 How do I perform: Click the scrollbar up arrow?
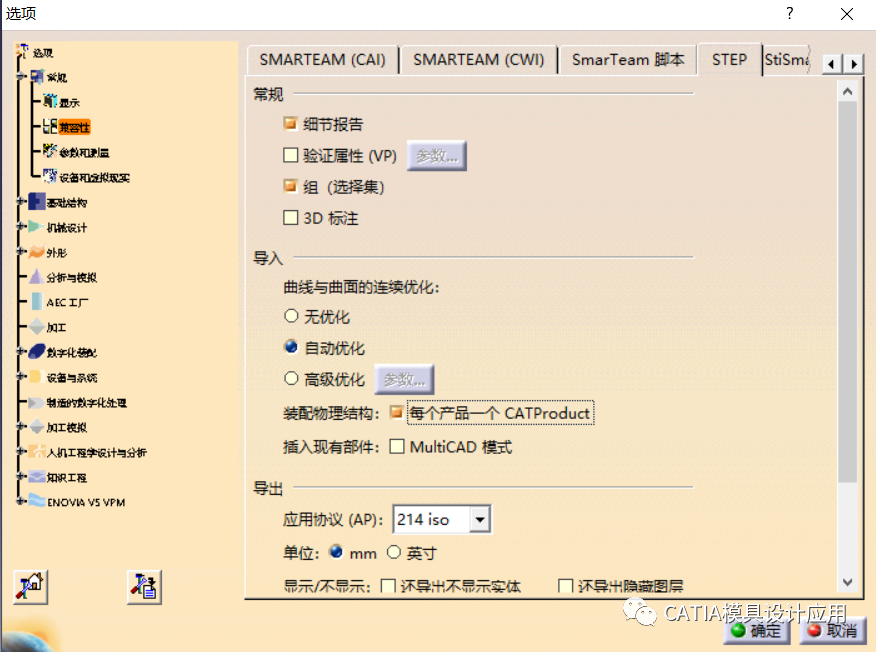[x=848, y=91]
